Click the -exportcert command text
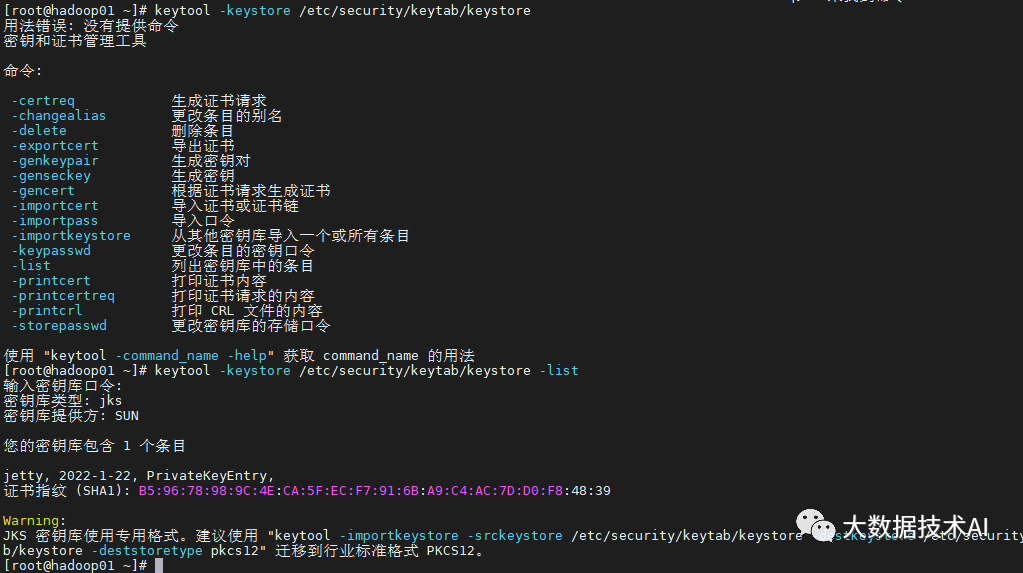Image resolution: width=1023 pixels, height=573 pixels. pos(55,146)
